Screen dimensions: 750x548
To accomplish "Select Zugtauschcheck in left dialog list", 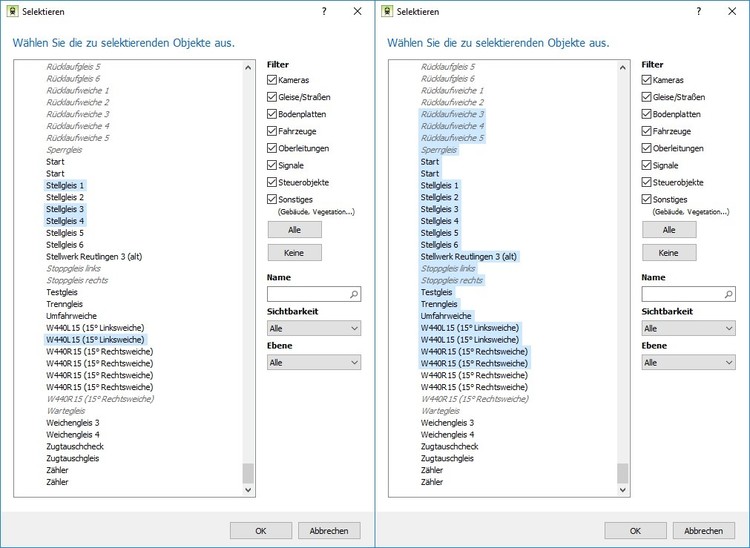I will click(x=75, y=446).
